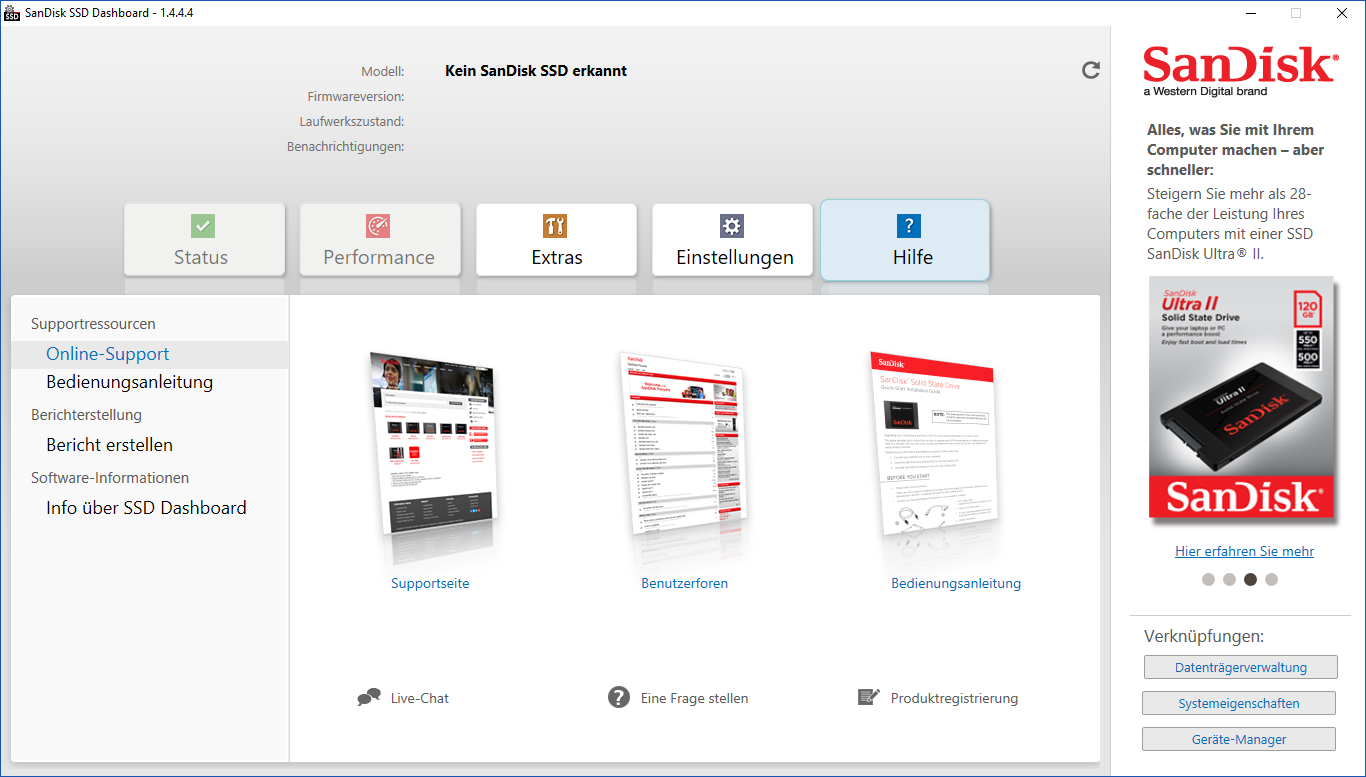This screenshot has height=777, width=1366.
Task: Open the Extras tab
Action: pyautogui.click(x=556, y=240)
